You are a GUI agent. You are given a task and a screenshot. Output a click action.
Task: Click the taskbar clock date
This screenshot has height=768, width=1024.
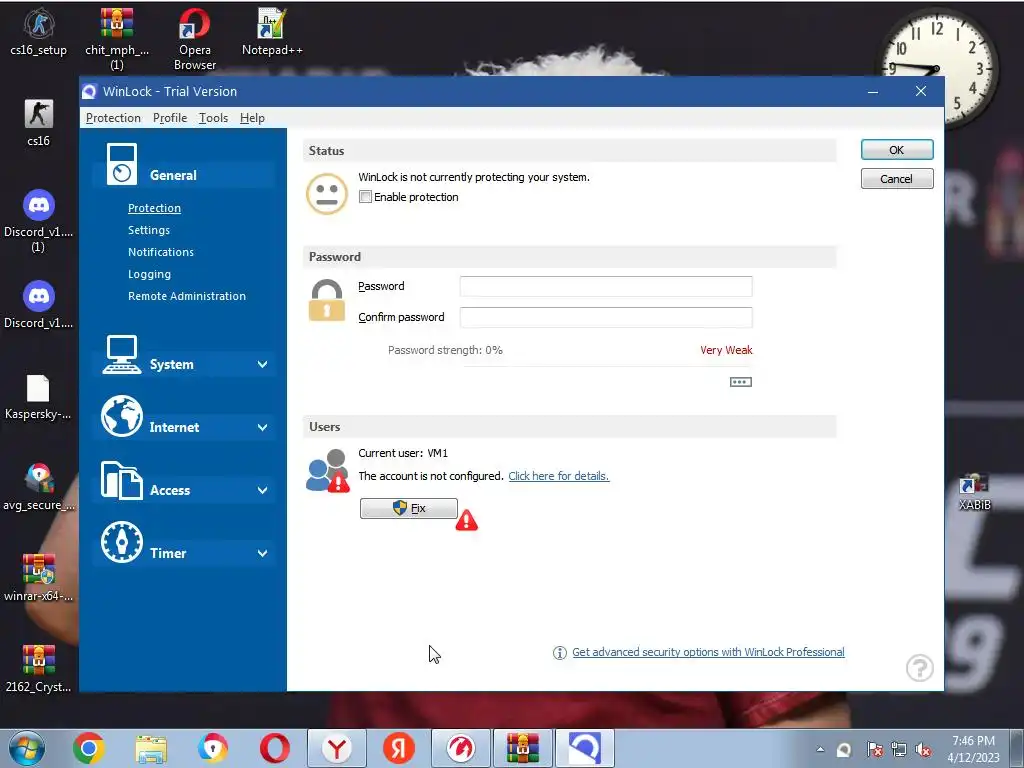(x=973, y=749)
